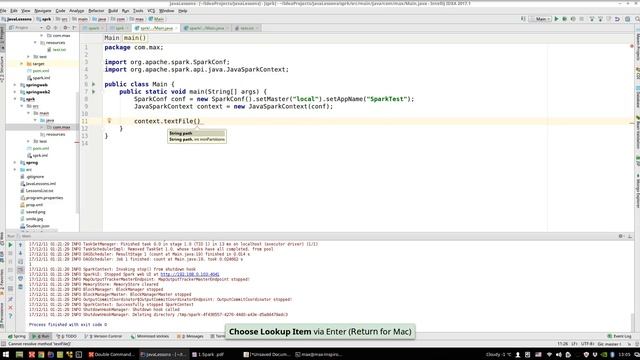Click the Spark web UI URL in console
Viewport: 640px width, 360px height.
point(190,274)
